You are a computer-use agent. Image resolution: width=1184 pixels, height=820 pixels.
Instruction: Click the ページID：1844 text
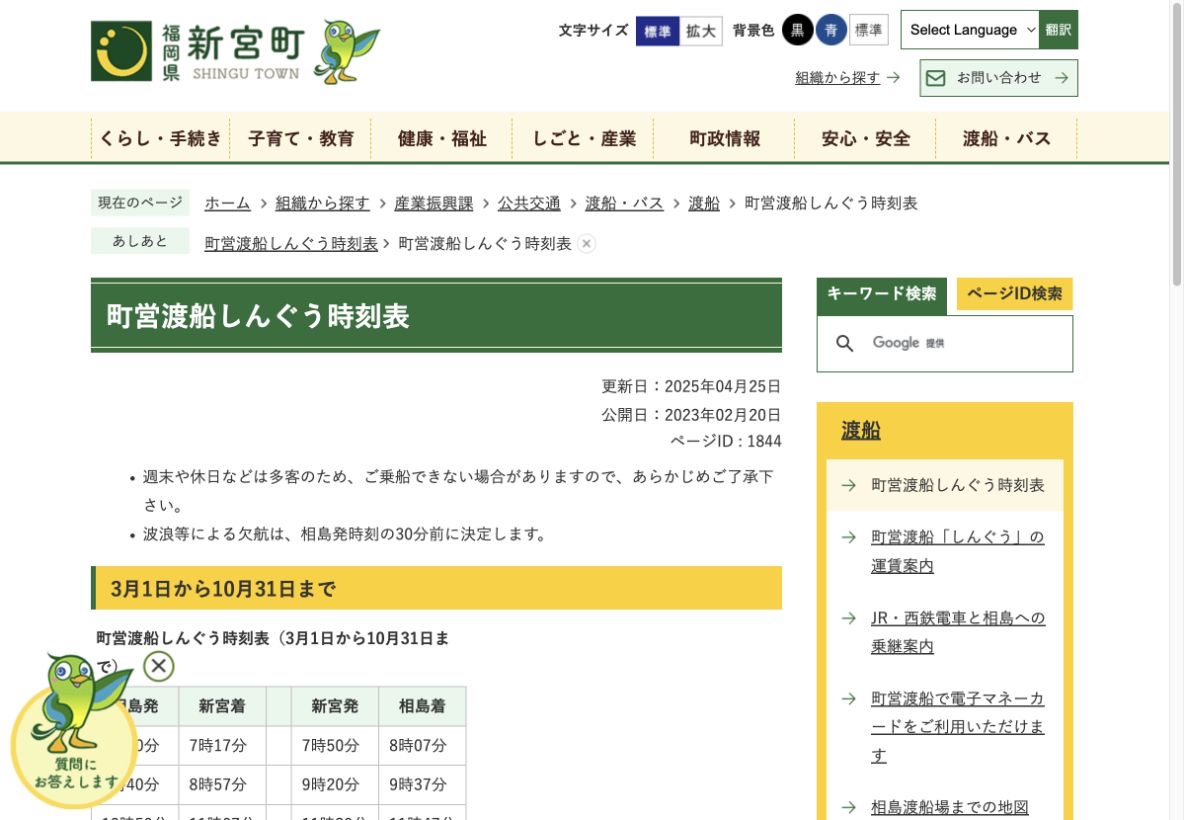[726, 441]
